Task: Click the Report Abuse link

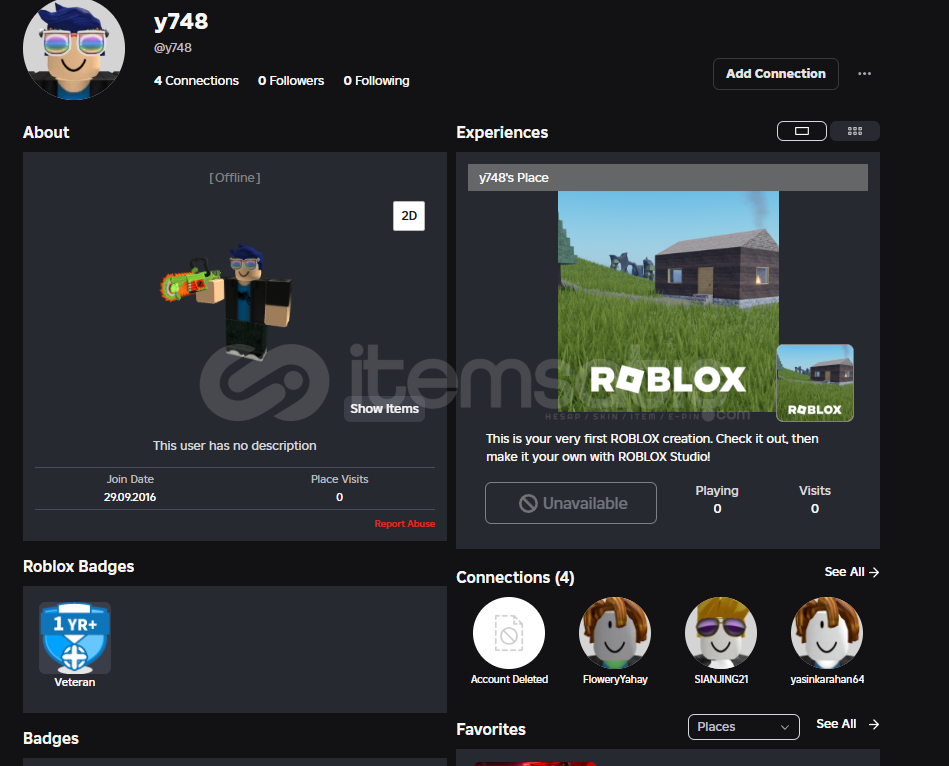Action: 404,524
